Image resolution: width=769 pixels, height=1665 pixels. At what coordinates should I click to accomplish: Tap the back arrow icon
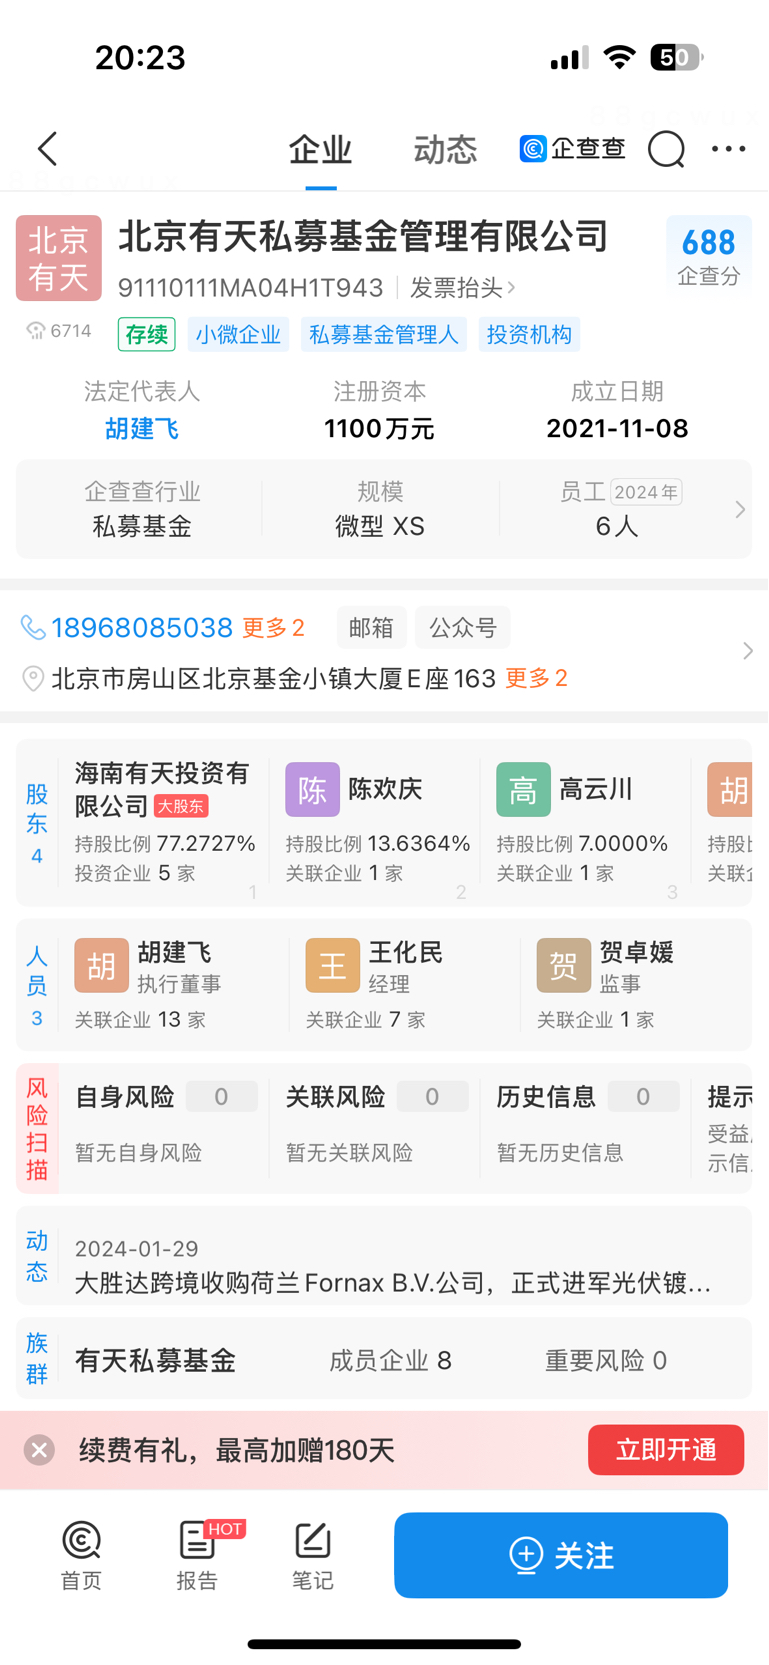47,149
